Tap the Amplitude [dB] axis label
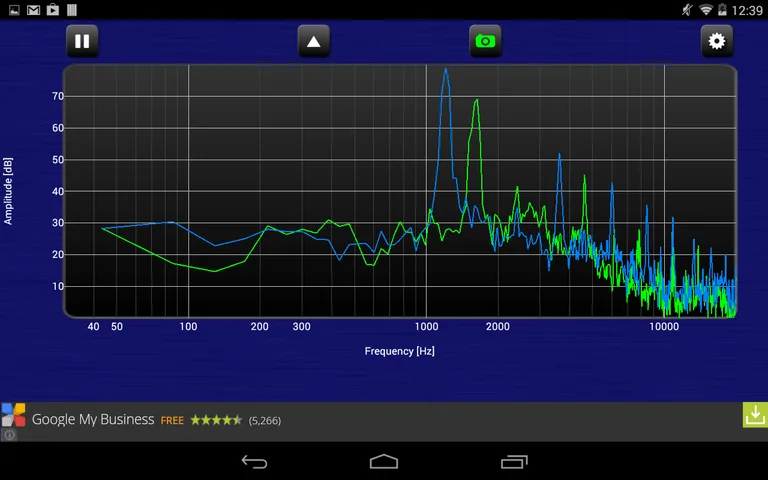Viewport: 768px width, 480px height. [8, 191]
